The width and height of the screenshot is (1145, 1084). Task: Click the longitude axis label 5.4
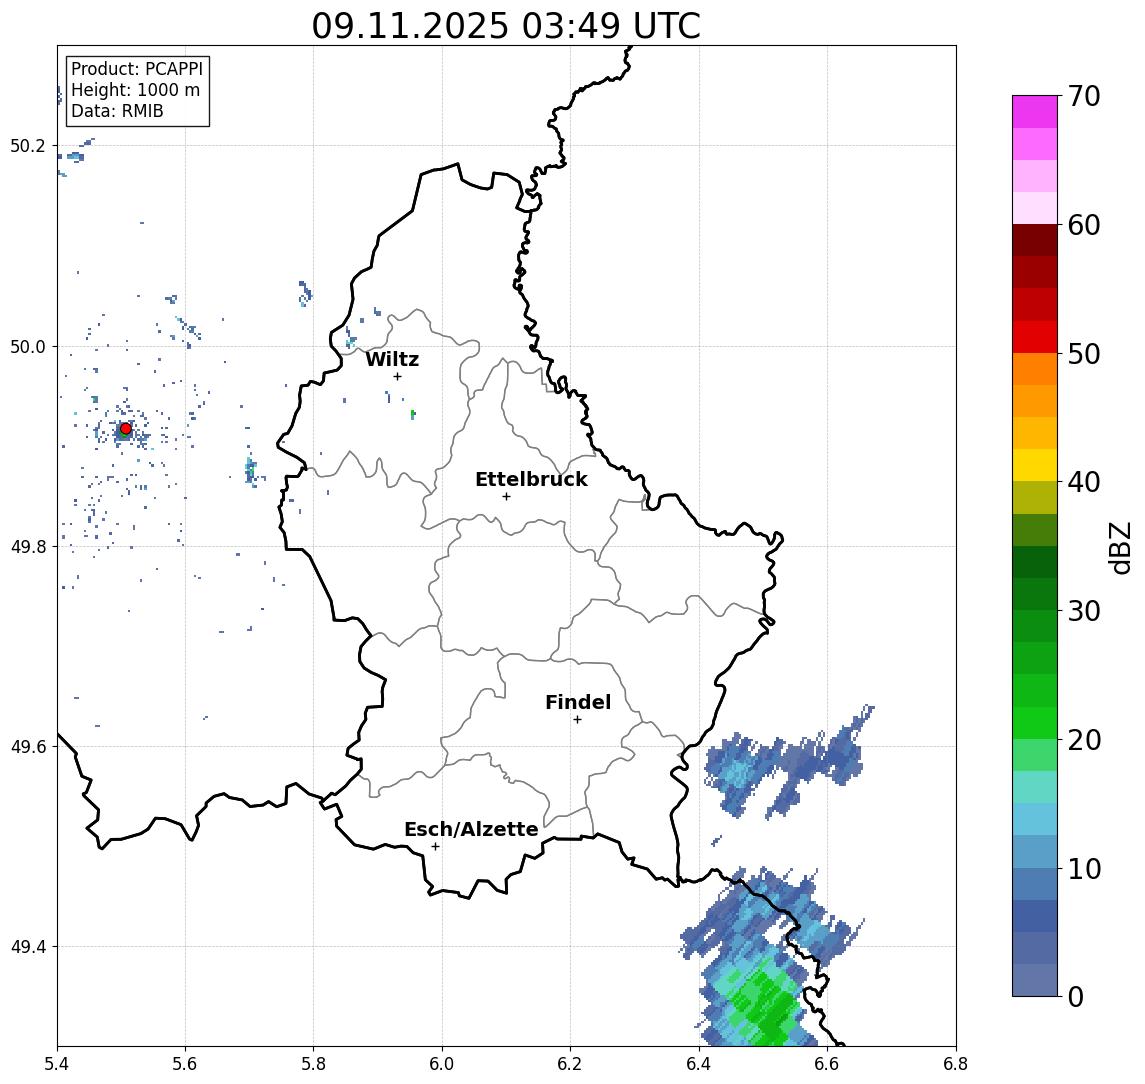57,1064
